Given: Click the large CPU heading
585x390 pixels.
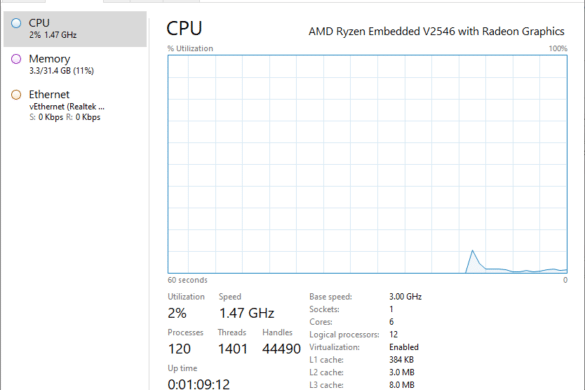Looking at the screenshot, I should (184, 28).
